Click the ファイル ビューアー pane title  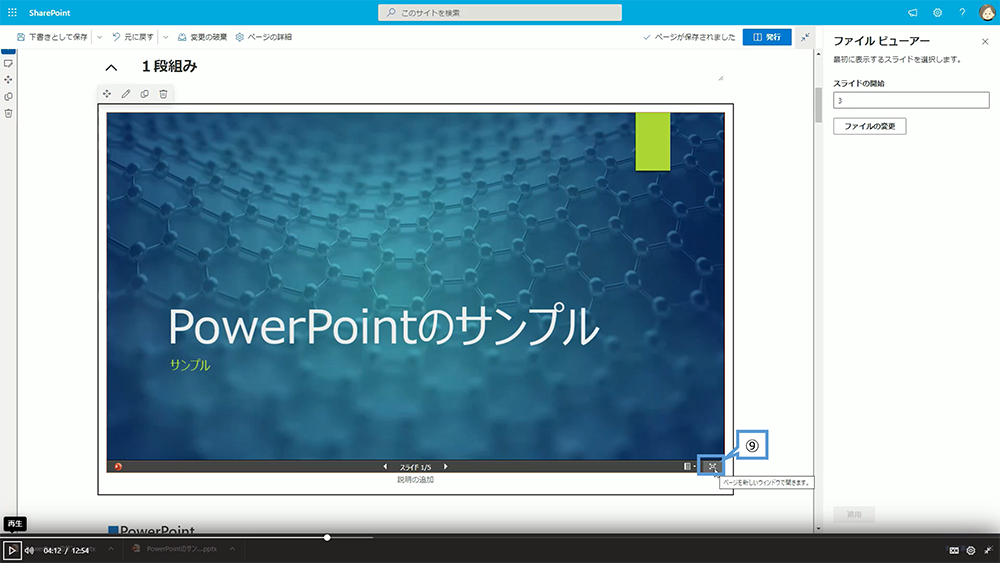(881, 41)
